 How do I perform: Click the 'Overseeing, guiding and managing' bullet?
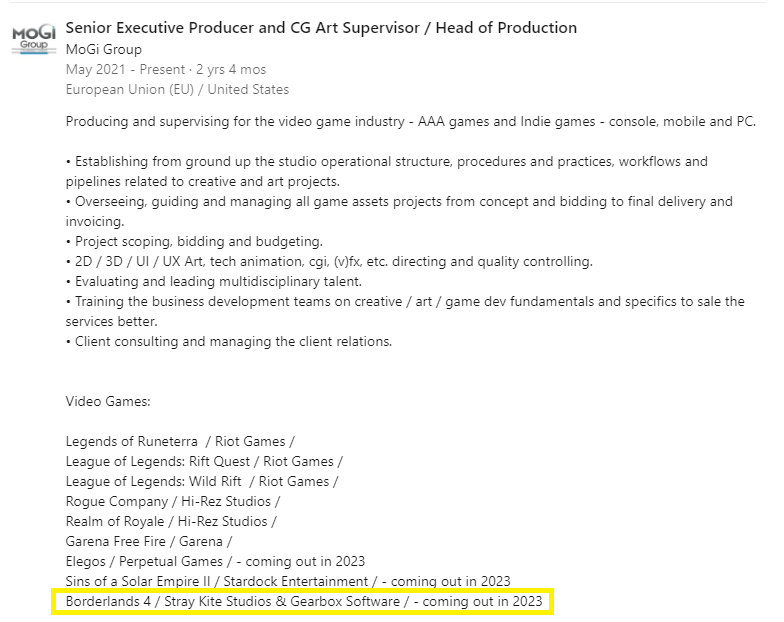point(398,201)
